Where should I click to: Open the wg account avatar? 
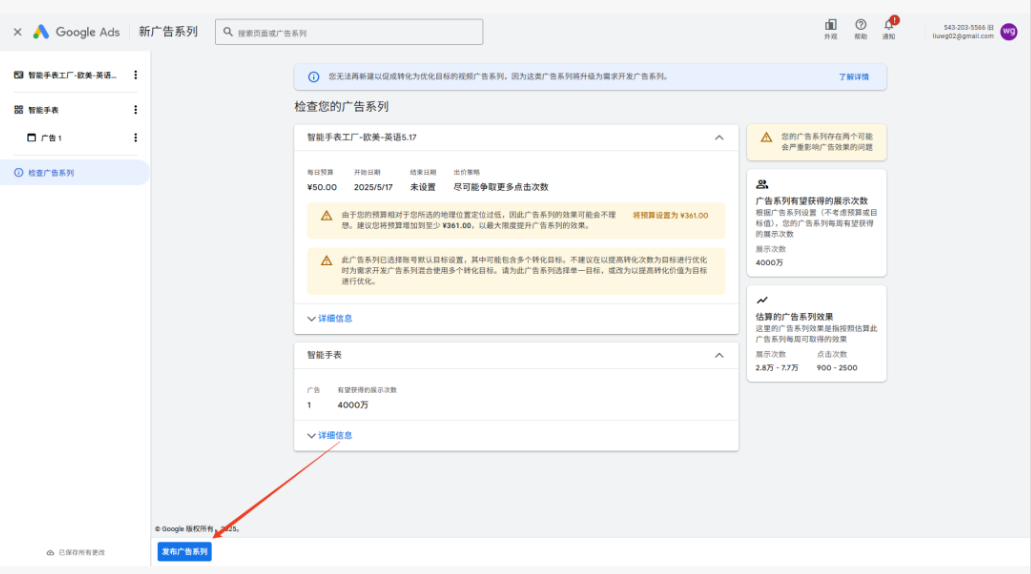[1009, 32]
